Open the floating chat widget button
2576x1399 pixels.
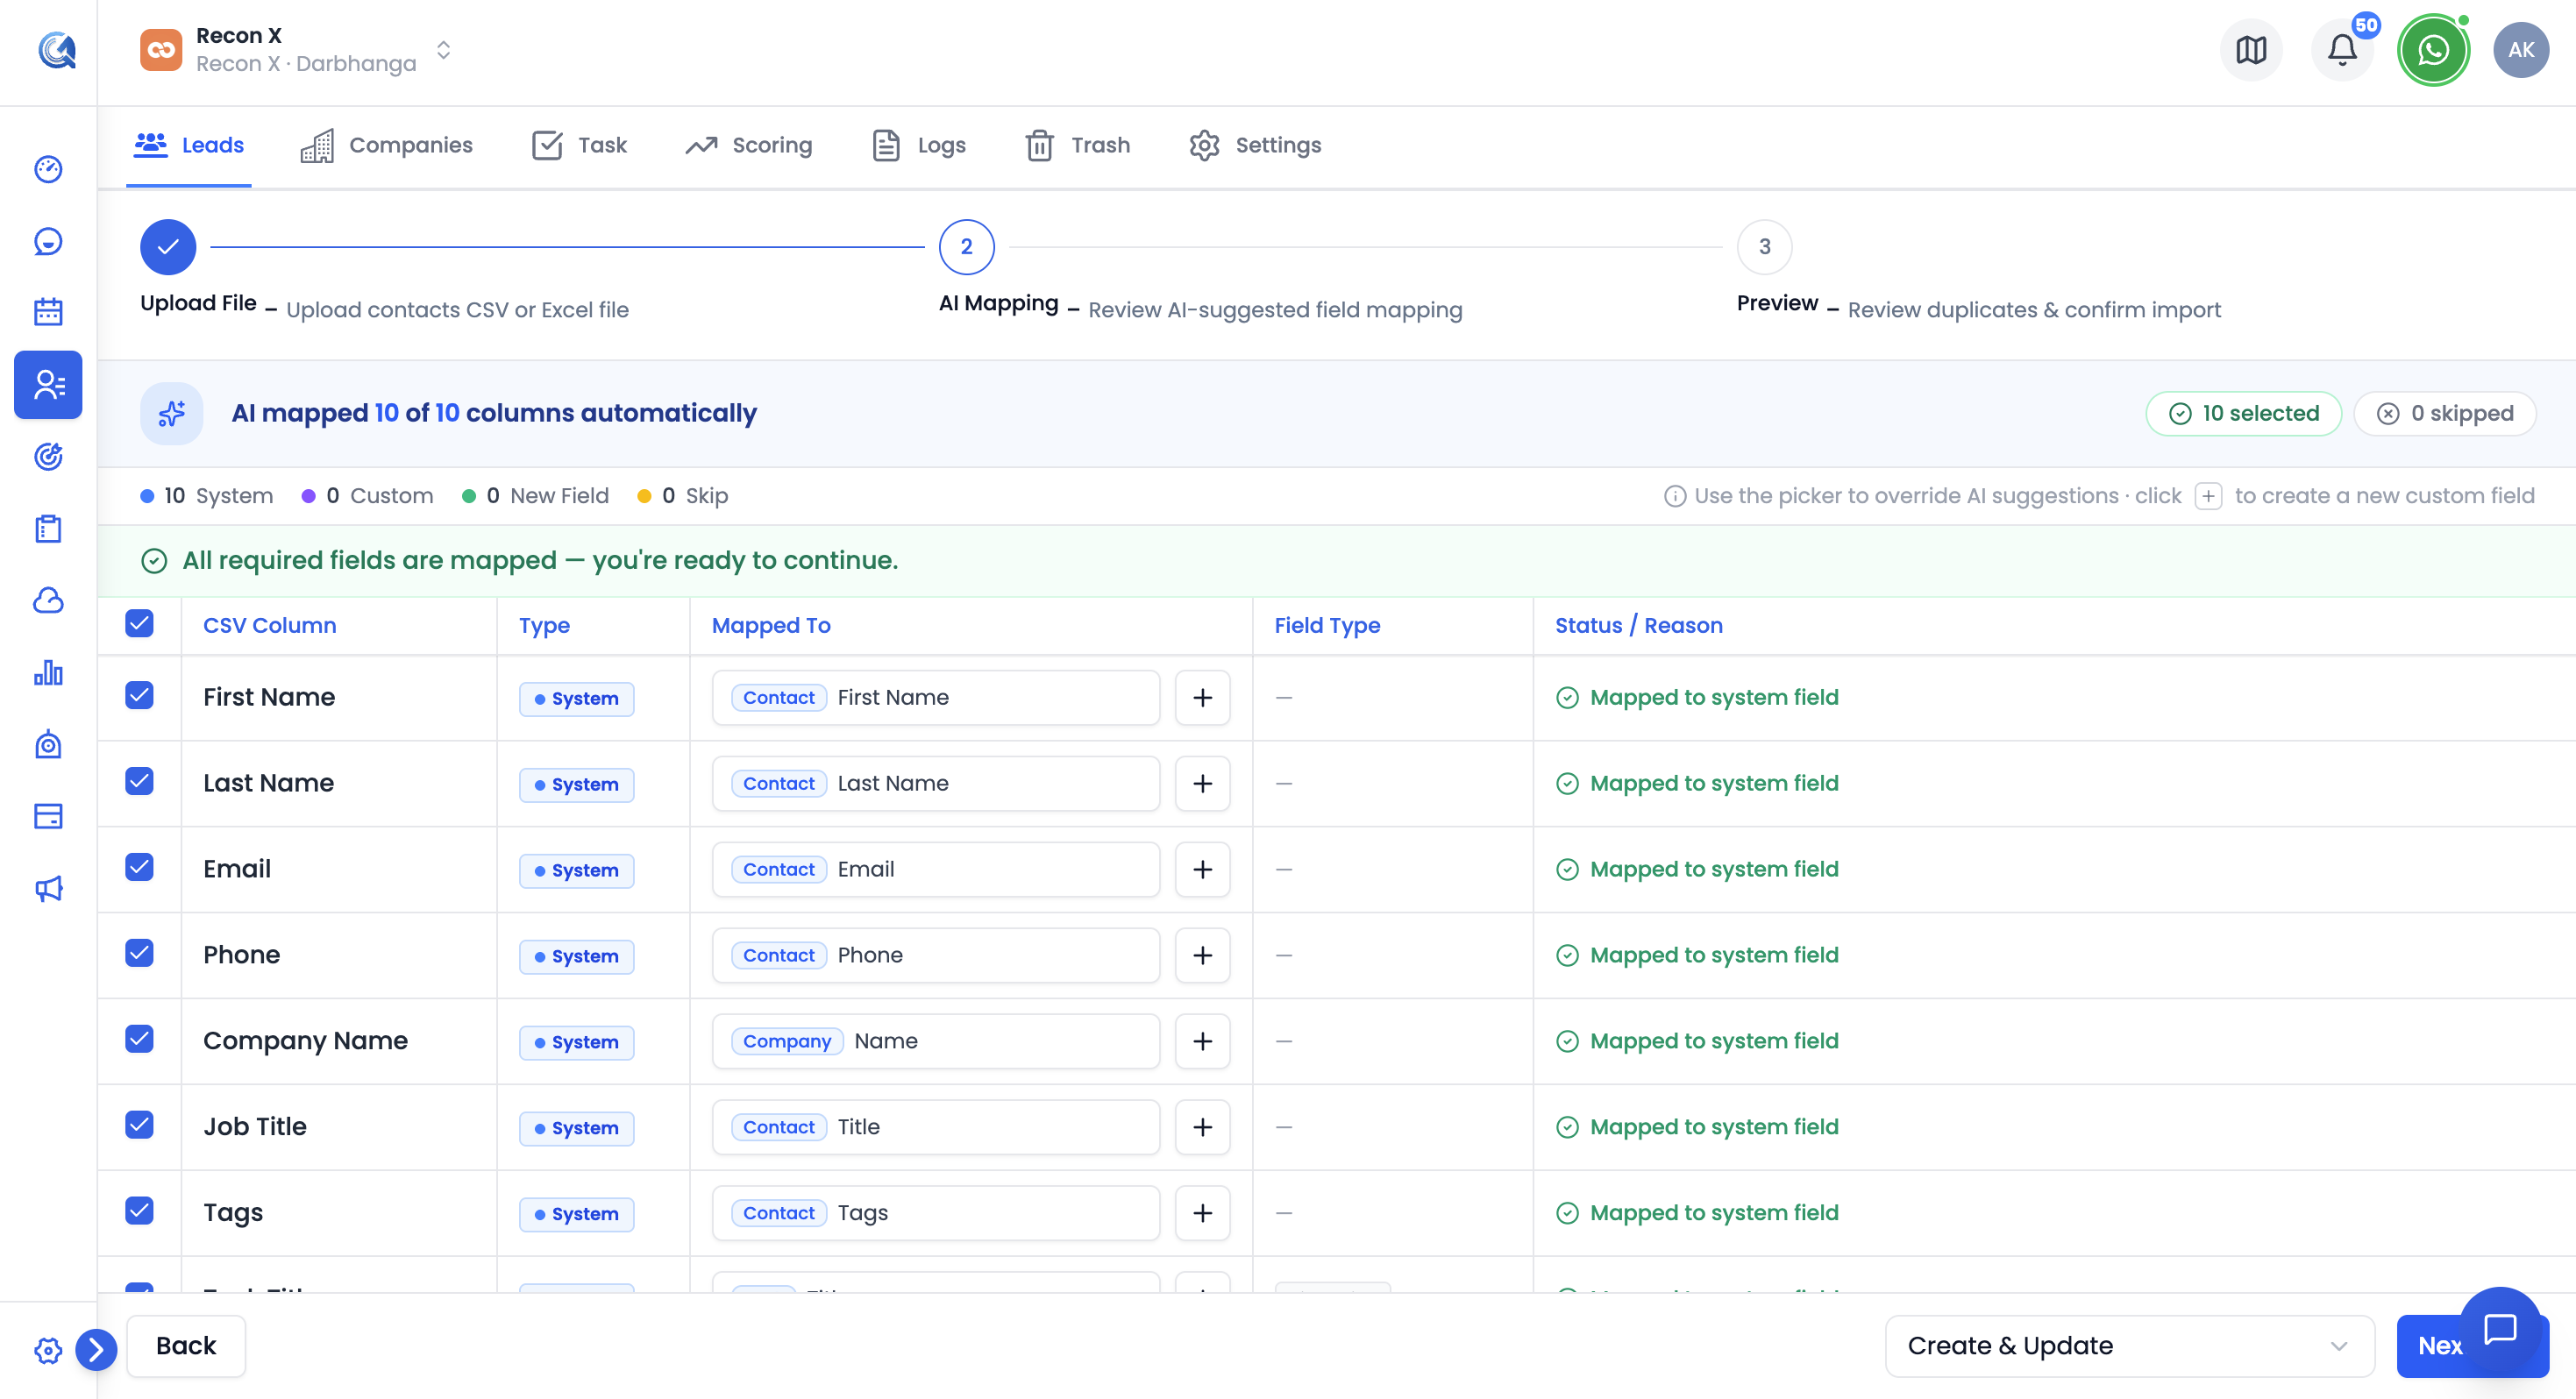coord(2500,1329)
